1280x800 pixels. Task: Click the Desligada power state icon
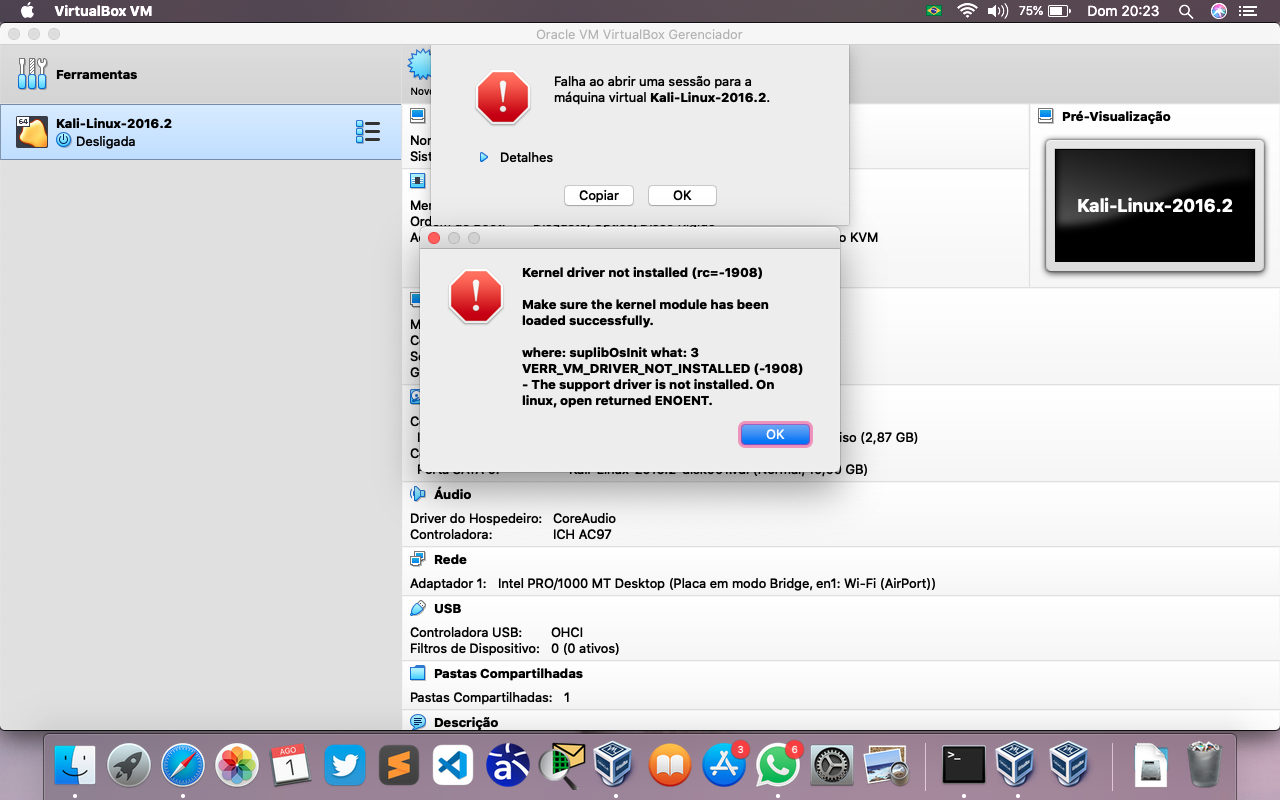click(64, 141)
